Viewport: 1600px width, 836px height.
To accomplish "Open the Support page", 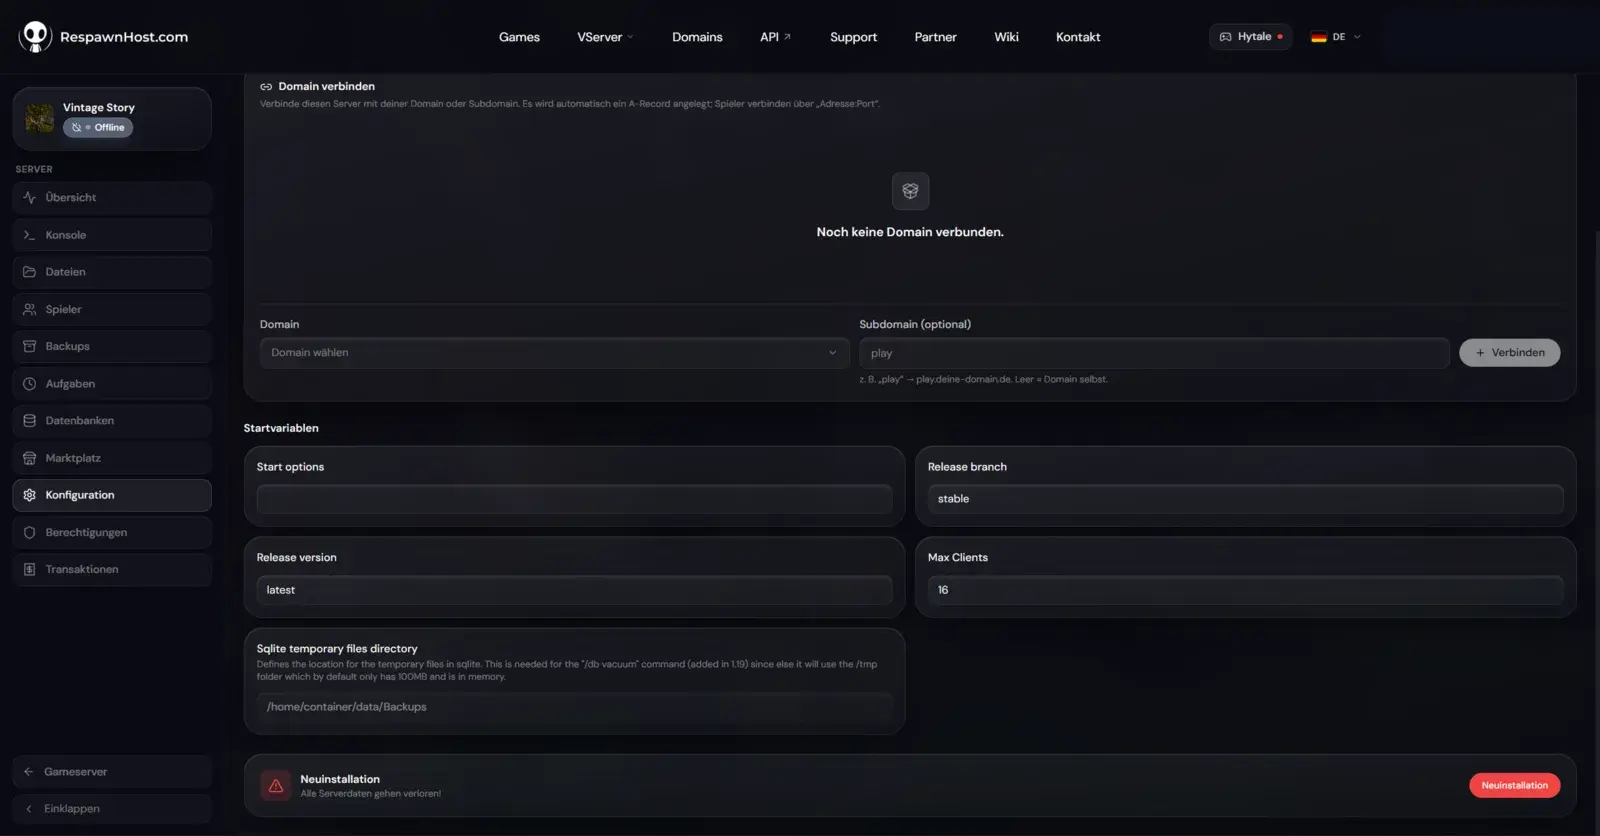I will (x=853, y=37).
